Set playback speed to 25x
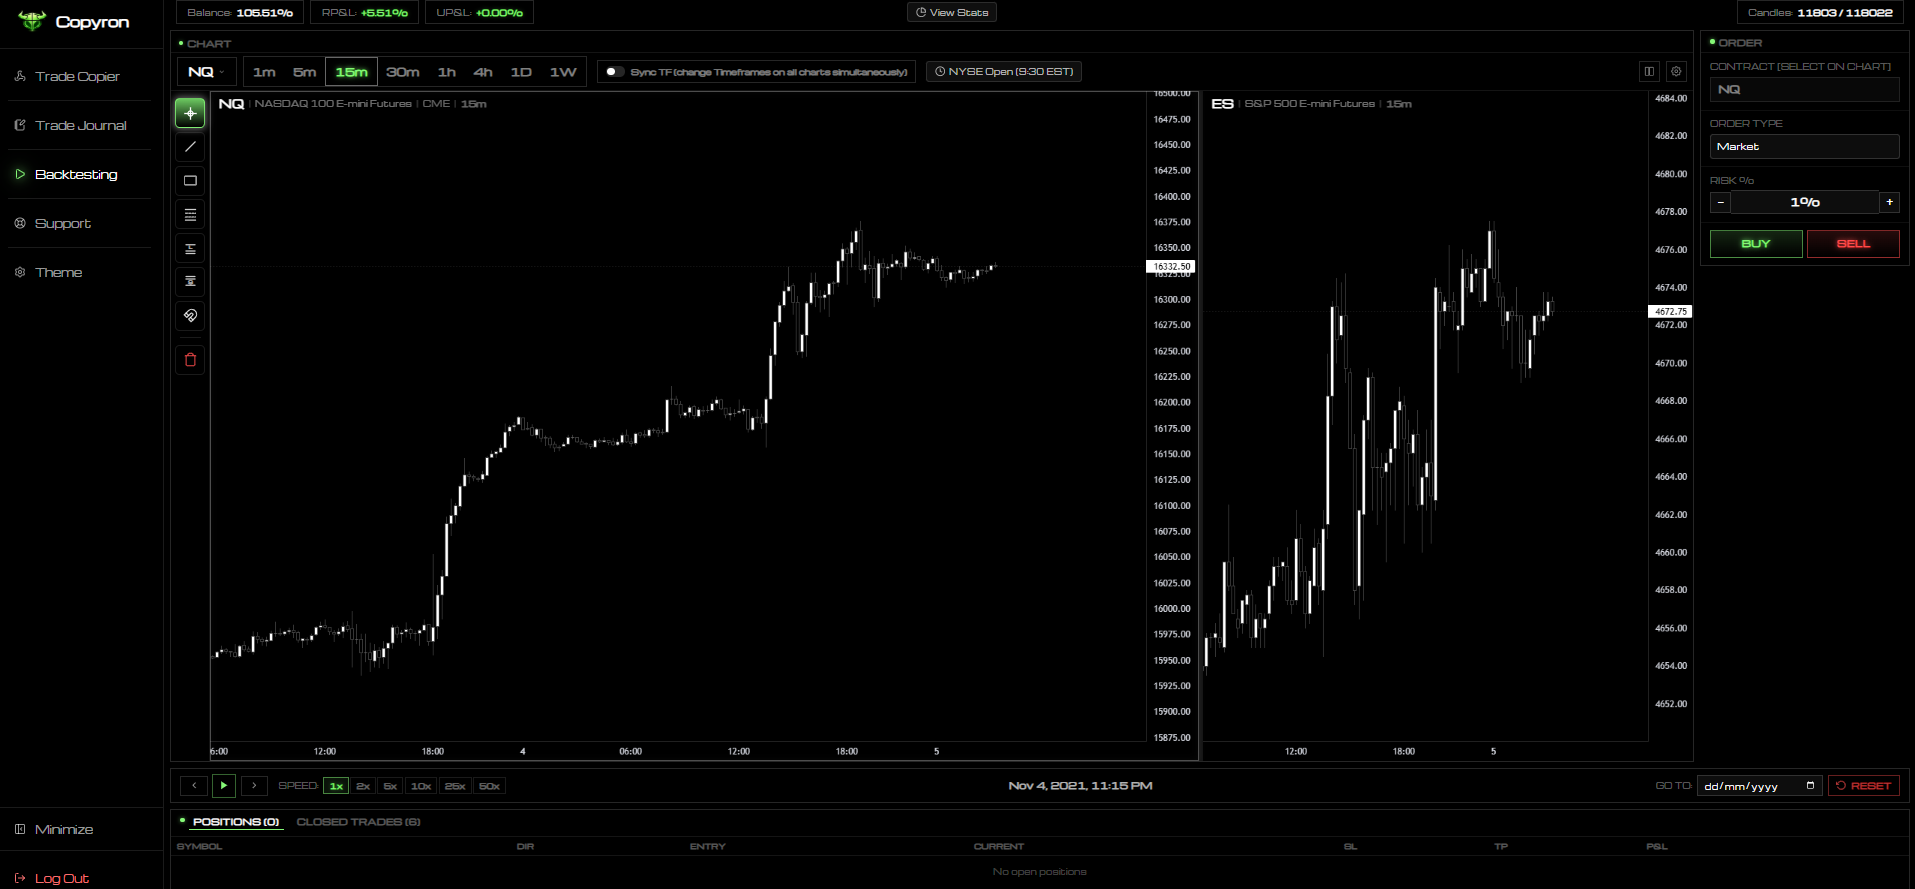 click(455, 786)
